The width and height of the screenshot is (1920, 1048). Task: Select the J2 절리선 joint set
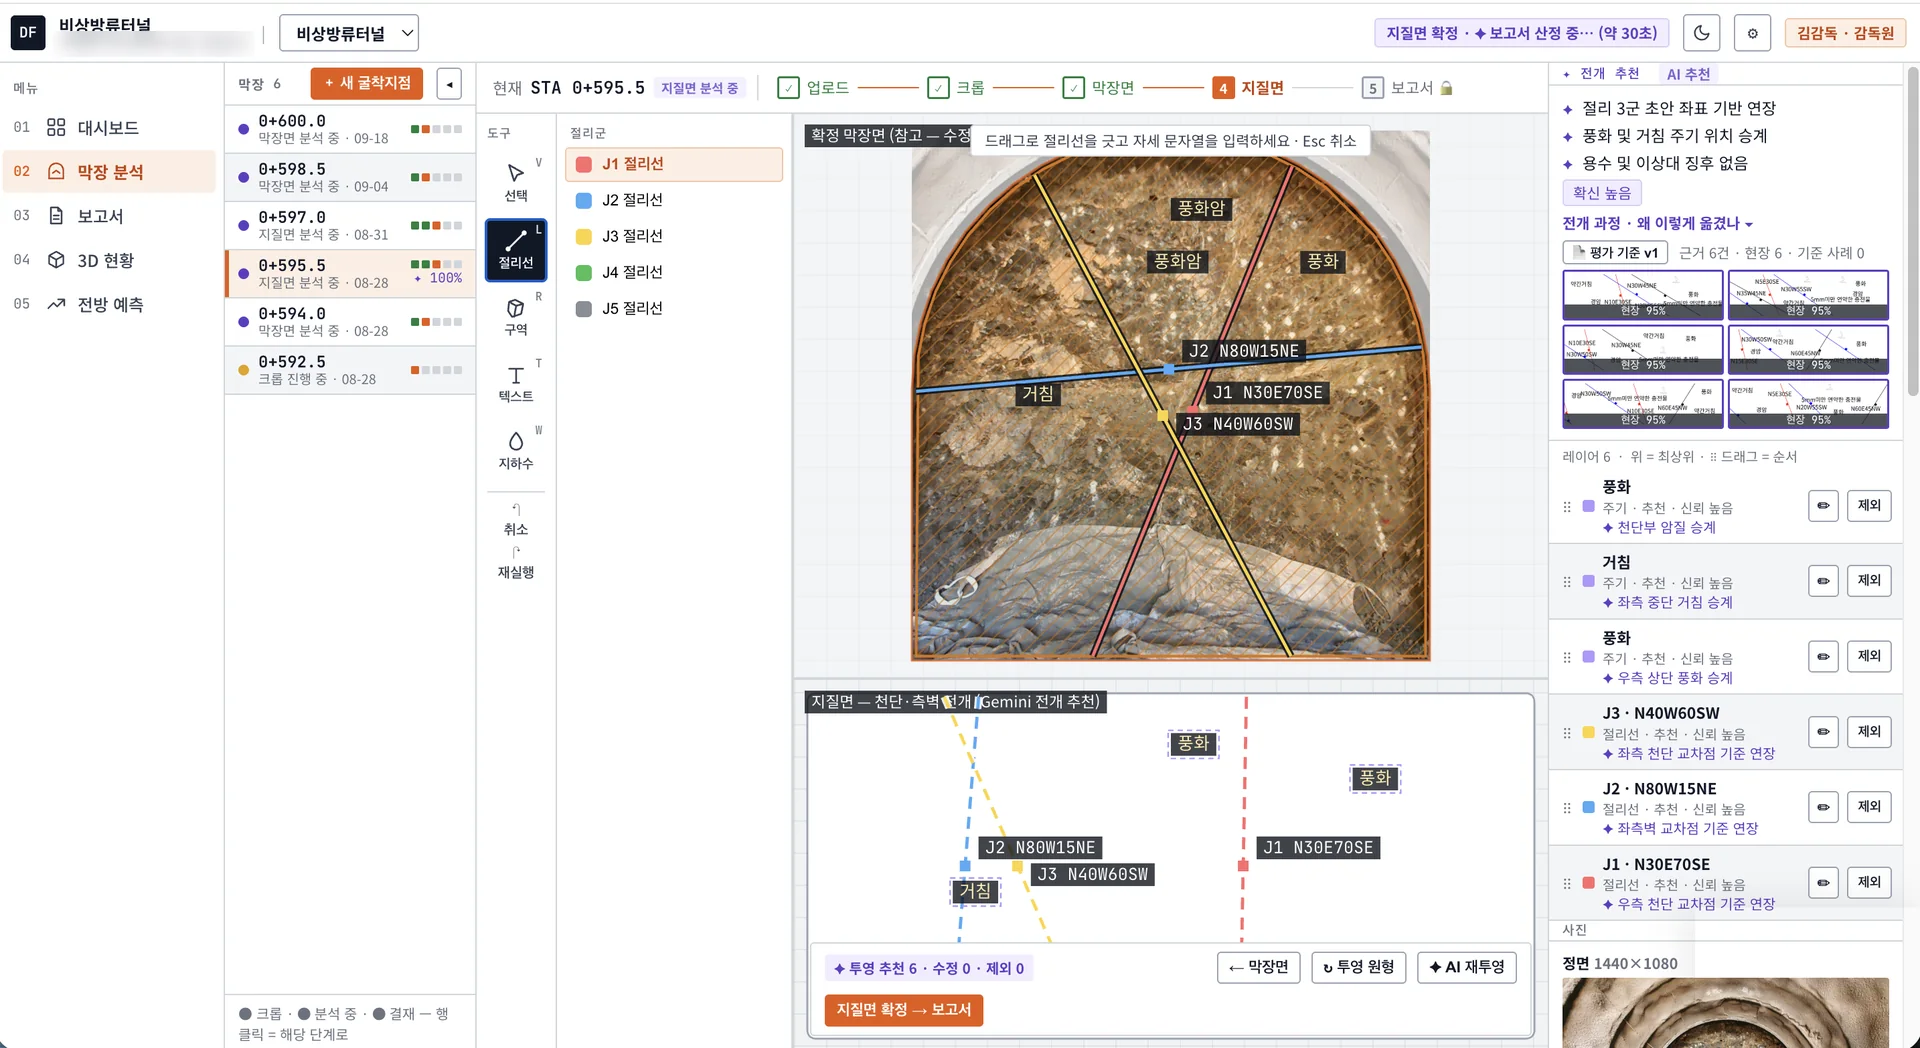(673, 200)
